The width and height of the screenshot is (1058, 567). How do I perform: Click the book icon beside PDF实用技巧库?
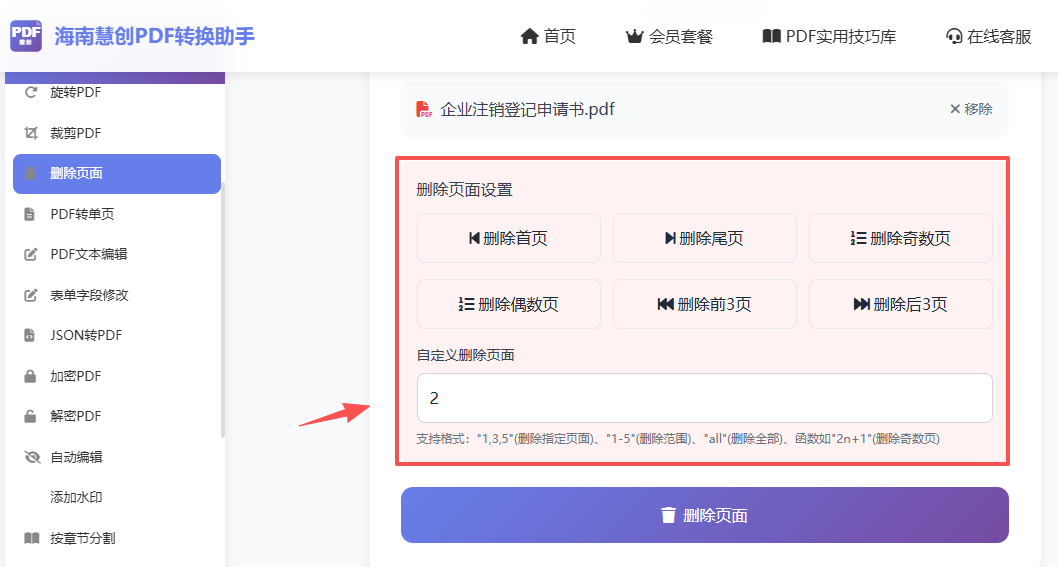(771, 36)
